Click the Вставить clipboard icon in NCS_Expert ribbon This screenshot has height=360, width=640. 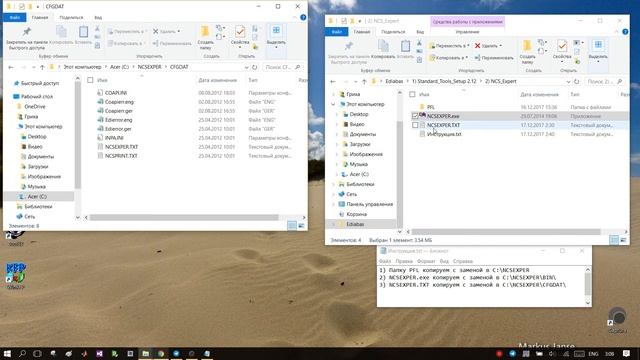click(x=405, y=46)
